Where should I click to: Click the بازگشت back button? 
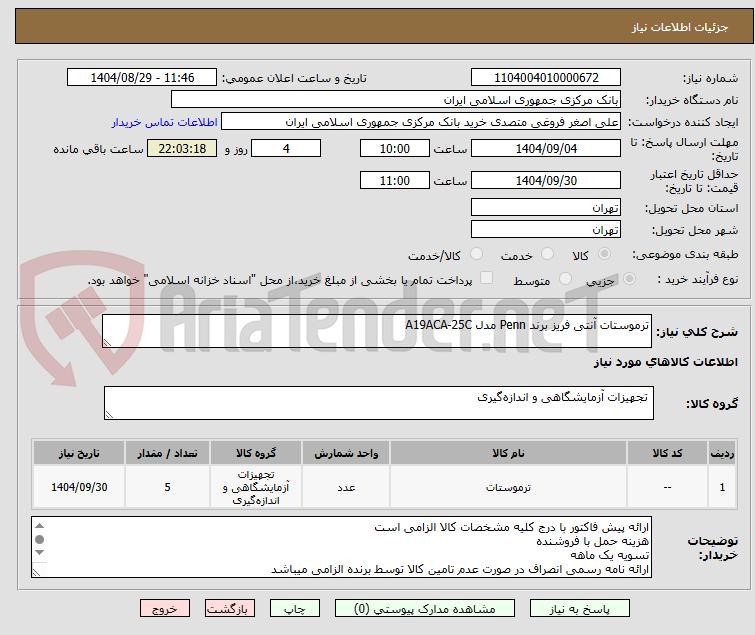click(230, 609)
